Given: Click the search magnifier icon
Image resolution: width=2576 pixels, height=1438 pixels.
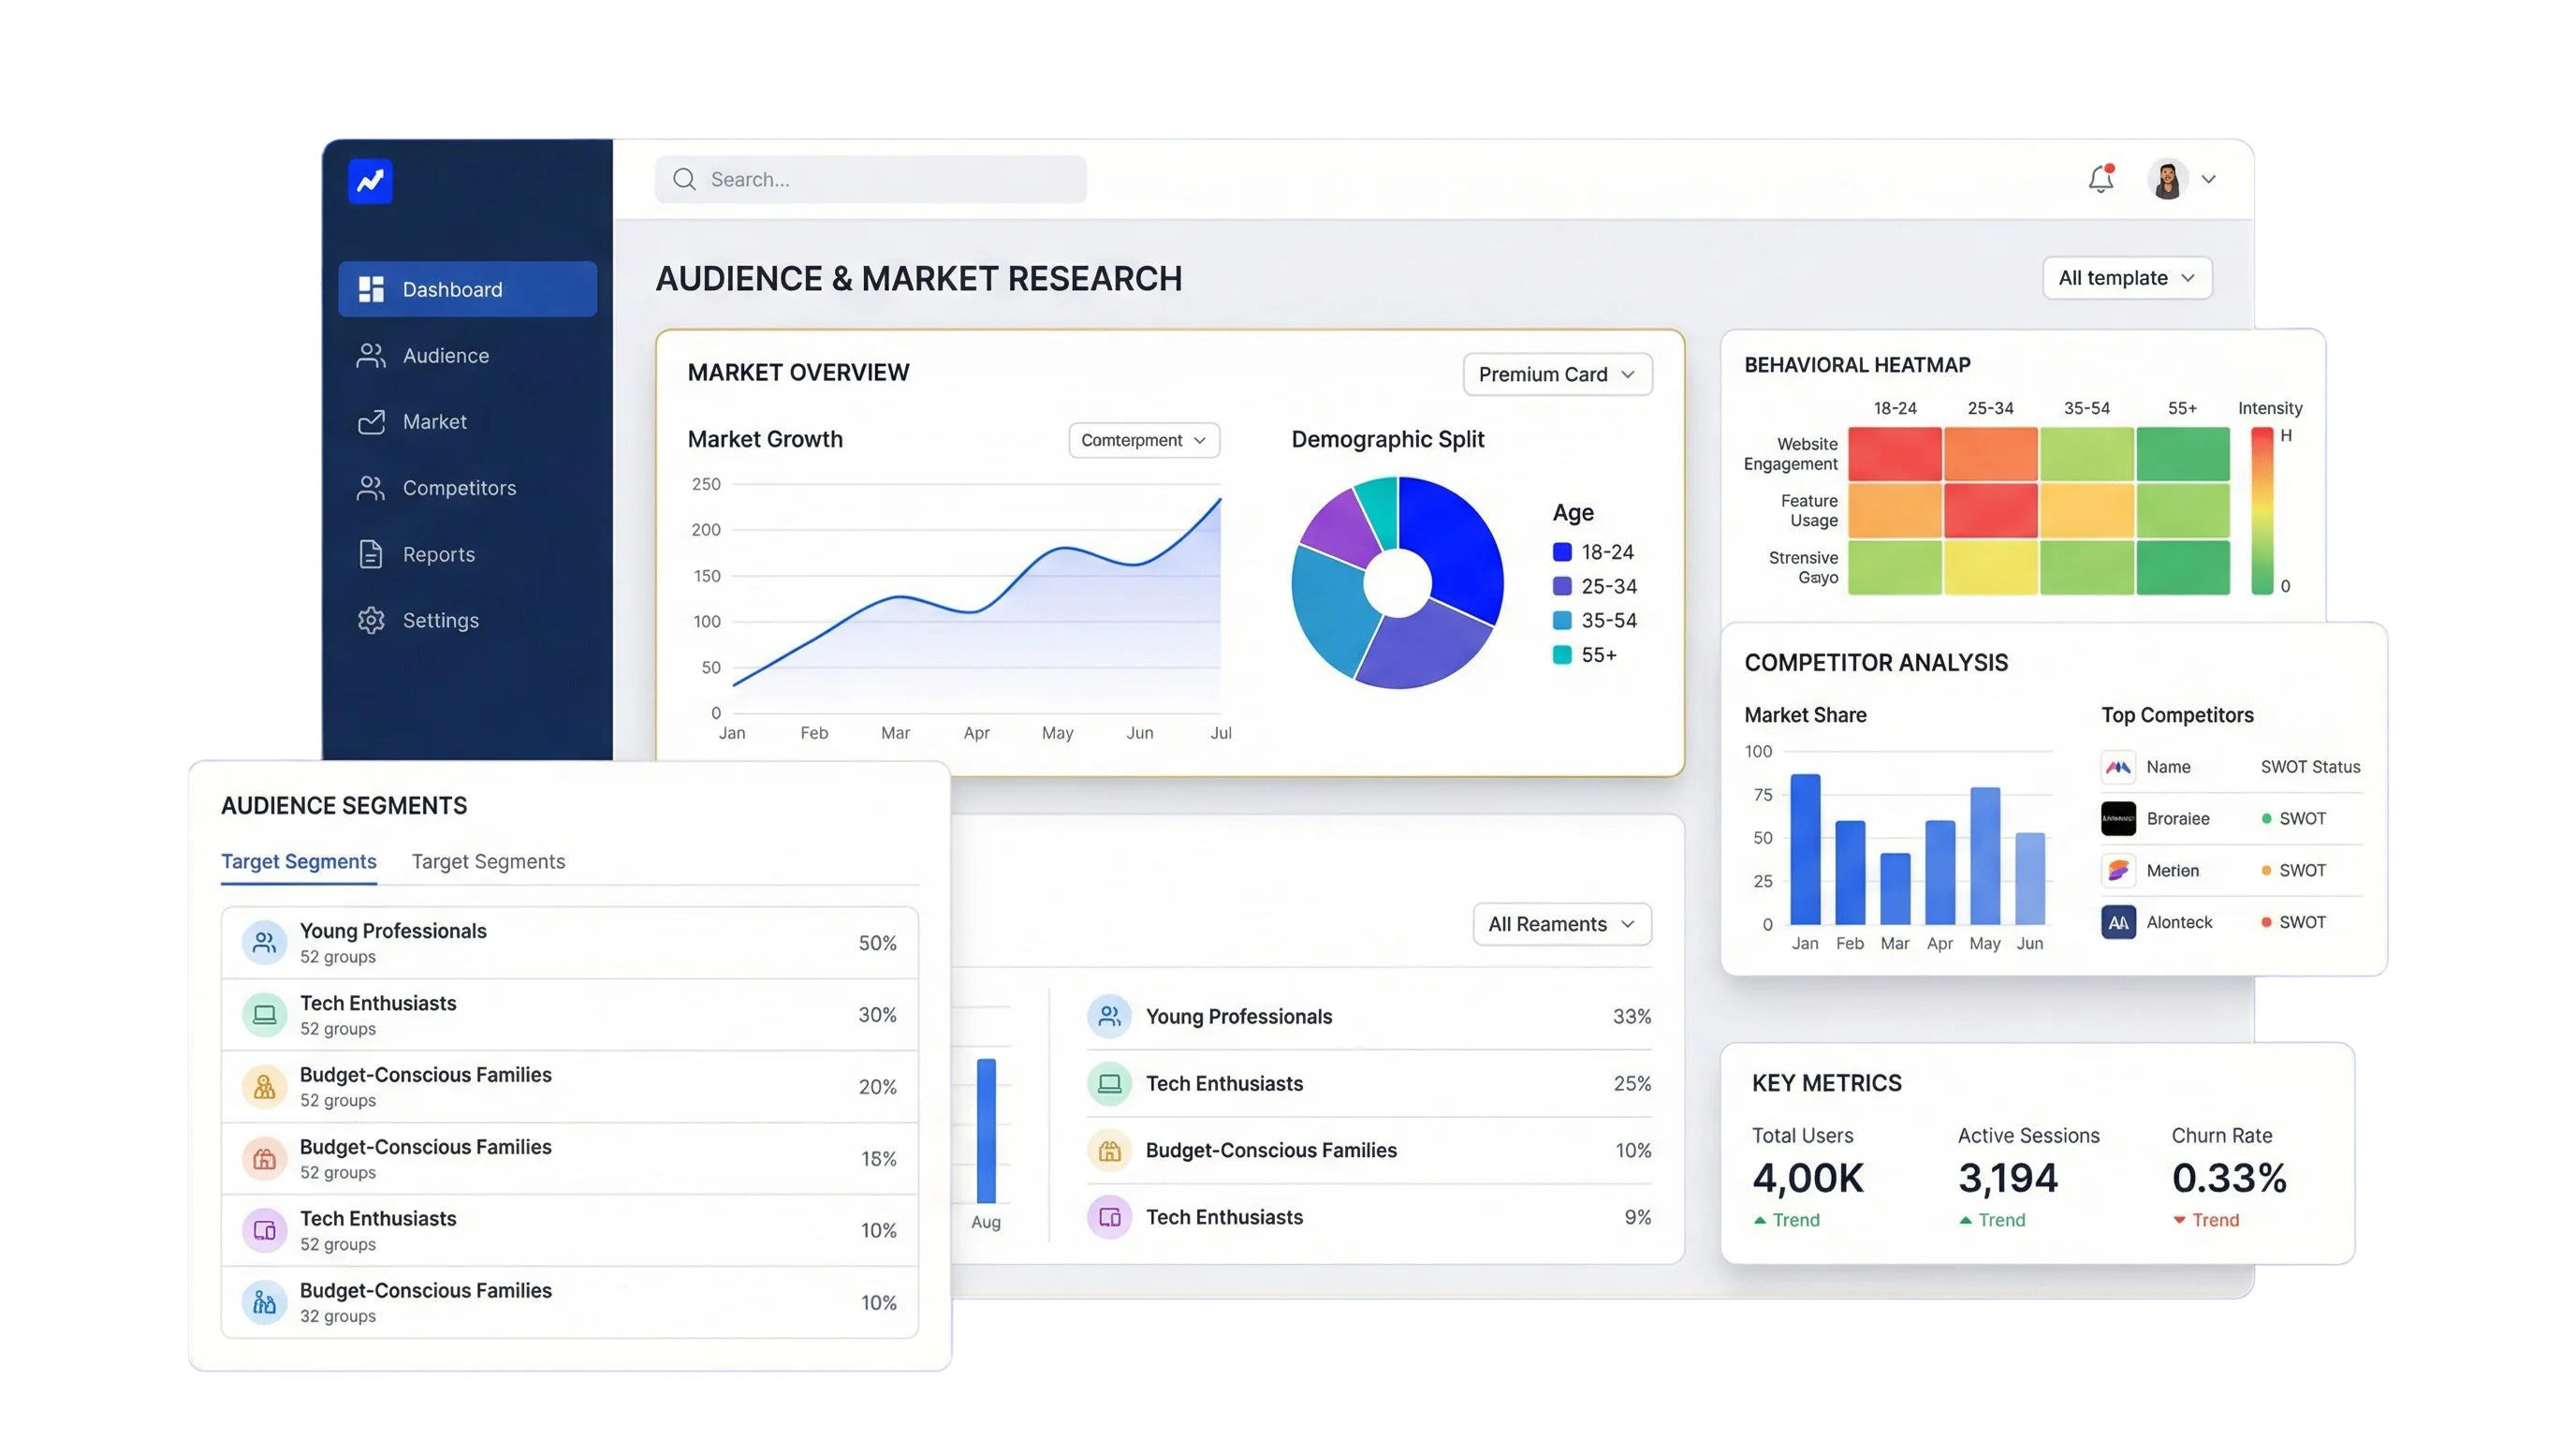Looking at the screenshot, I should tap(684, 179).
